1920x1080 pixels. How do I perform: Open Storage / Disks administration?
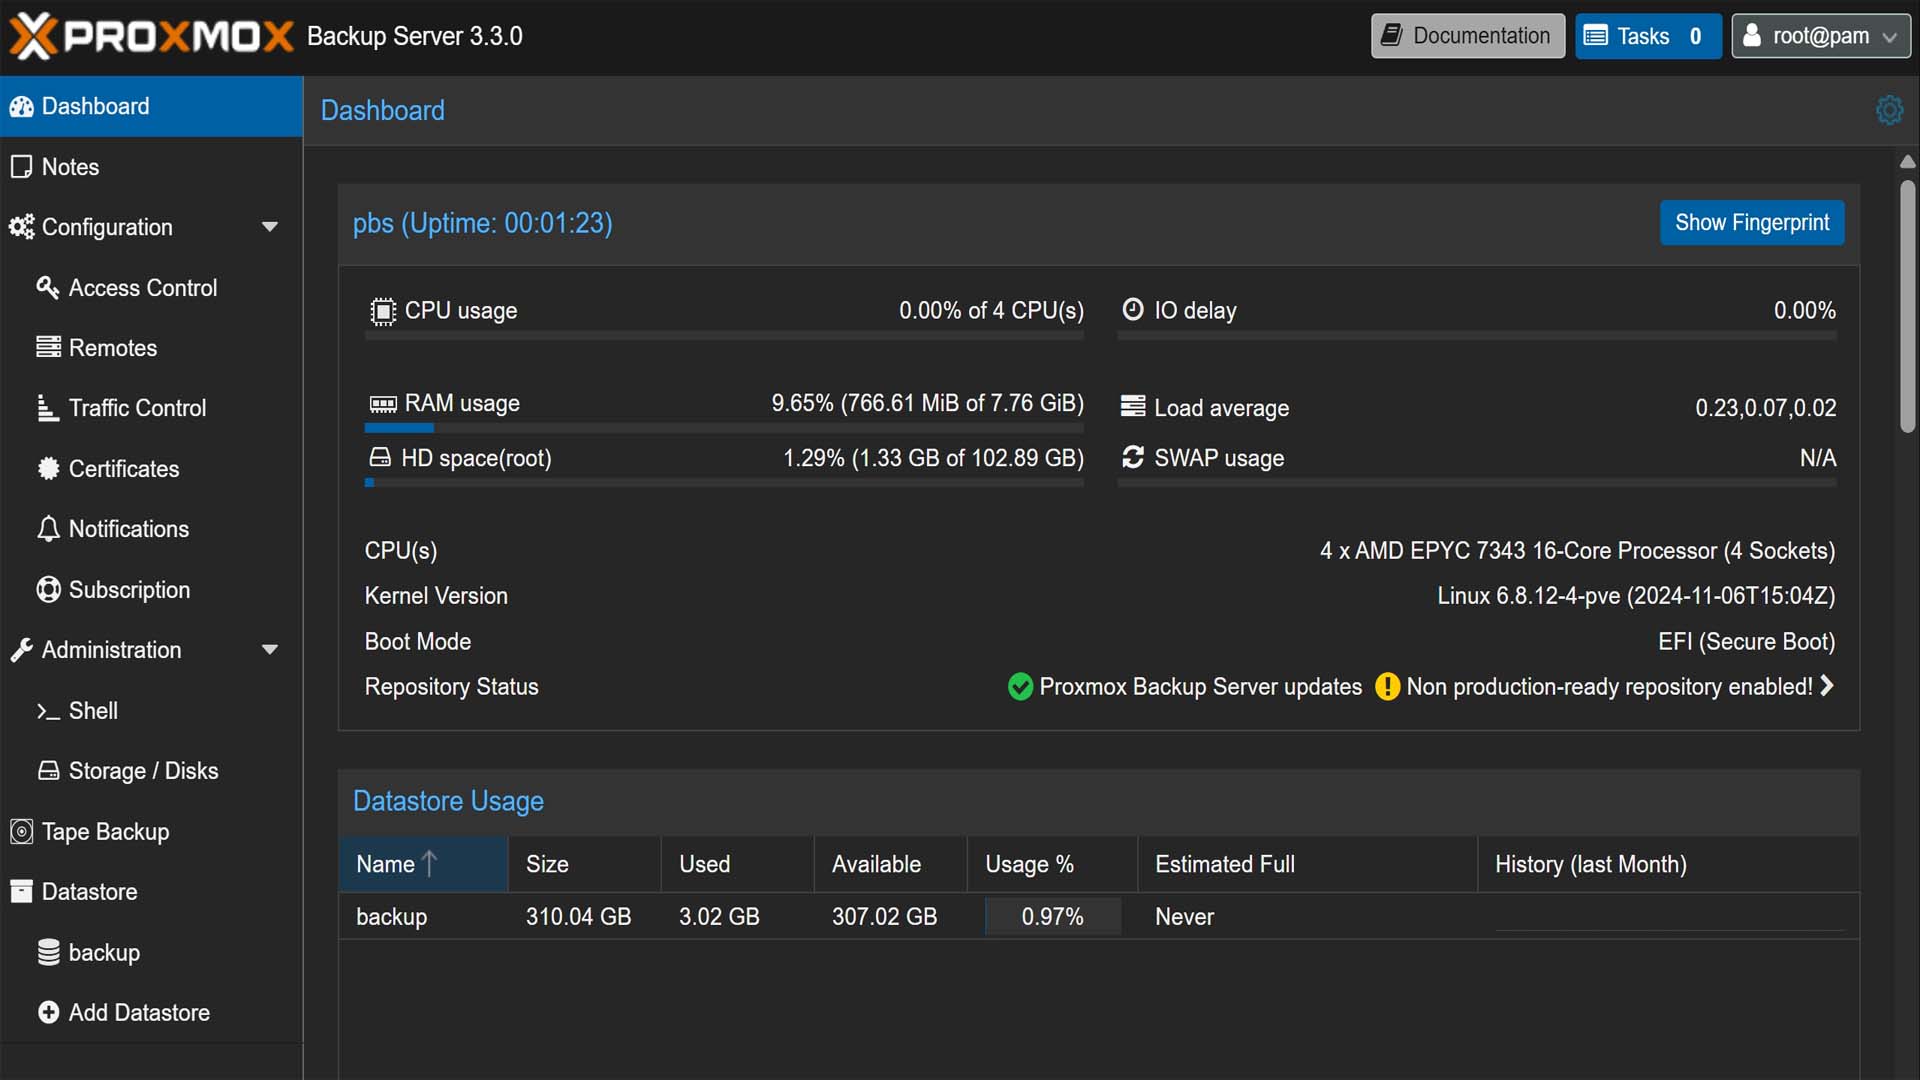click(x=151, y=771)
